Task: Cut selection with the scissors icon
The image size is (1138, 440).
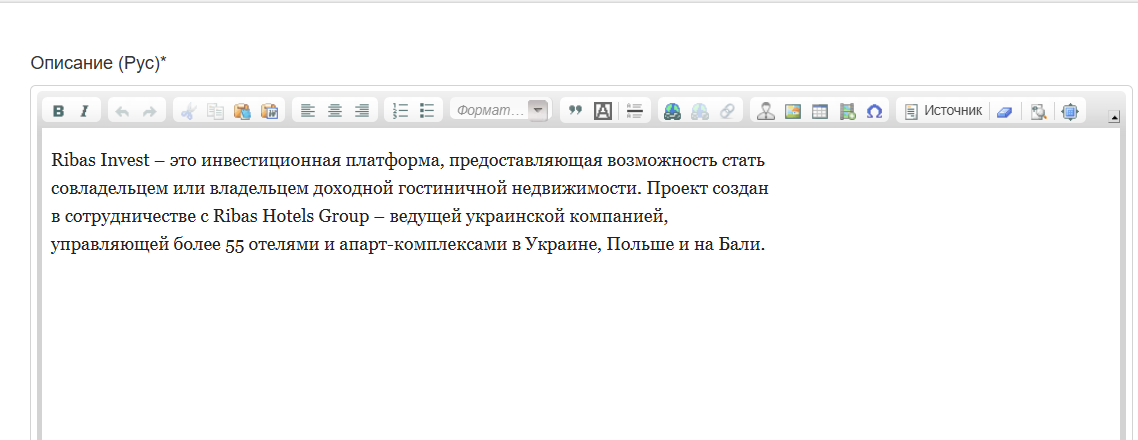Action: coord(188,111)
